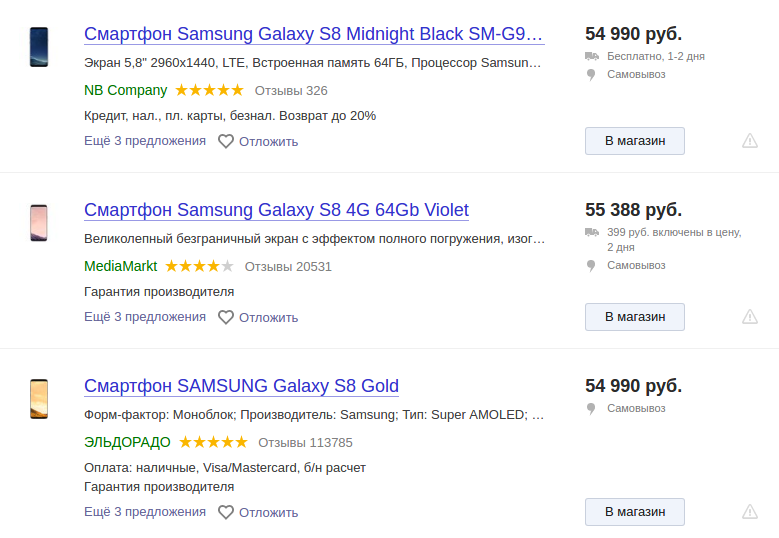Go to MediaMarkt store via В магазин
The image size is (779, 538).
[x=635, y=317]
